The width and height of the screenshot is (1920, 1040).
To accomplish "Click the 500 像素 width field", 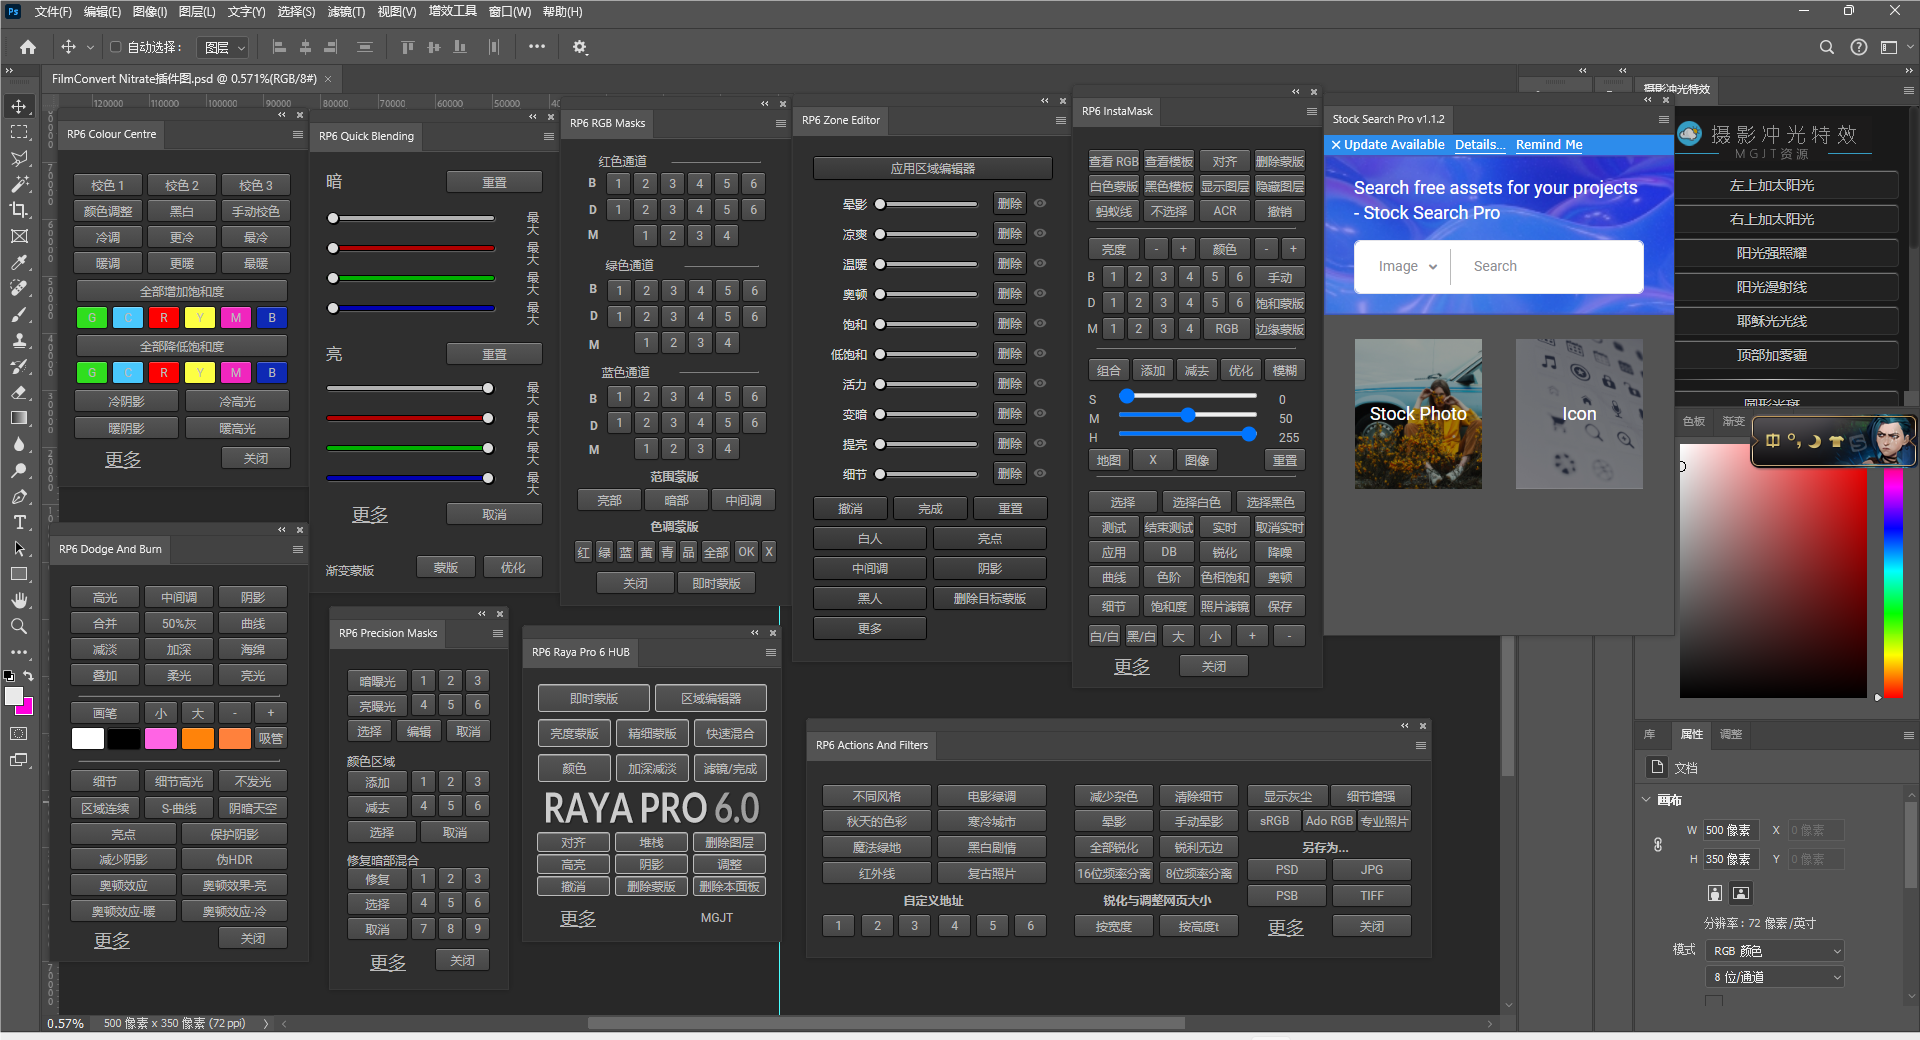I will click(x=1729, y=830).
